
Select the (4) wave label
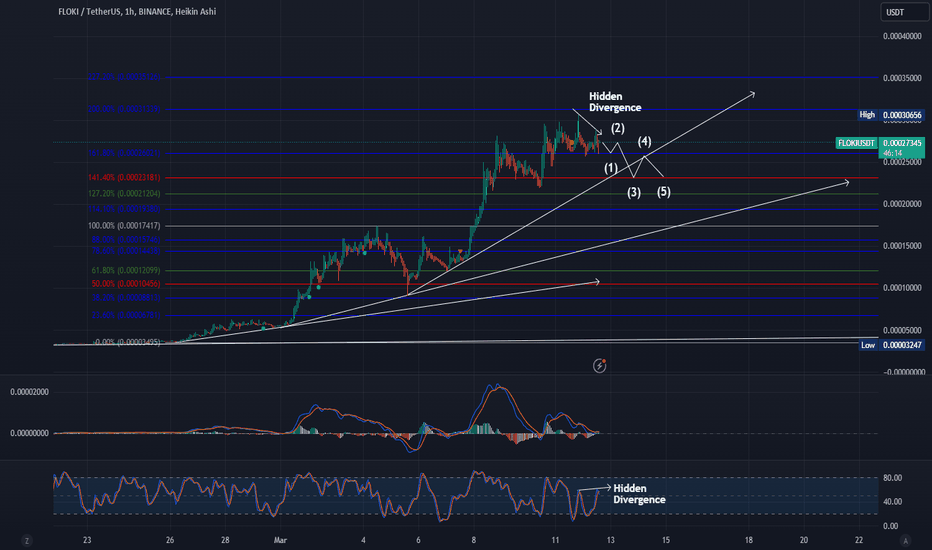(644, 142)
